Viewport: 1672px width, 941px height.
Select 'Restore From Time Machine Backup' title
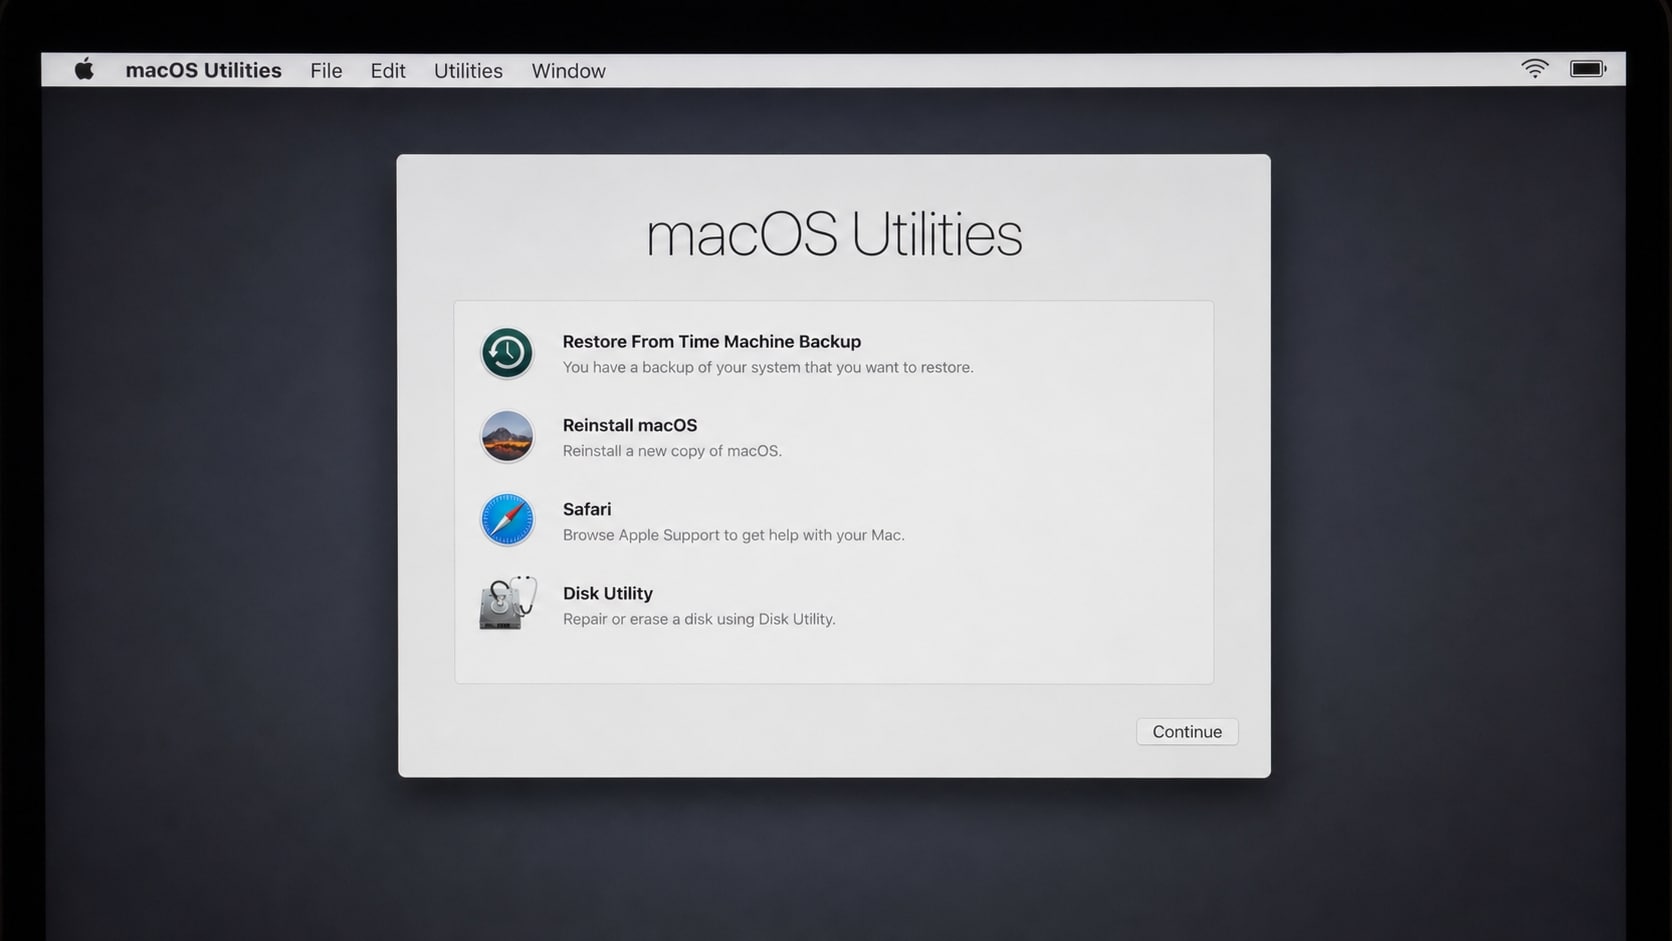tap(712, 342)
